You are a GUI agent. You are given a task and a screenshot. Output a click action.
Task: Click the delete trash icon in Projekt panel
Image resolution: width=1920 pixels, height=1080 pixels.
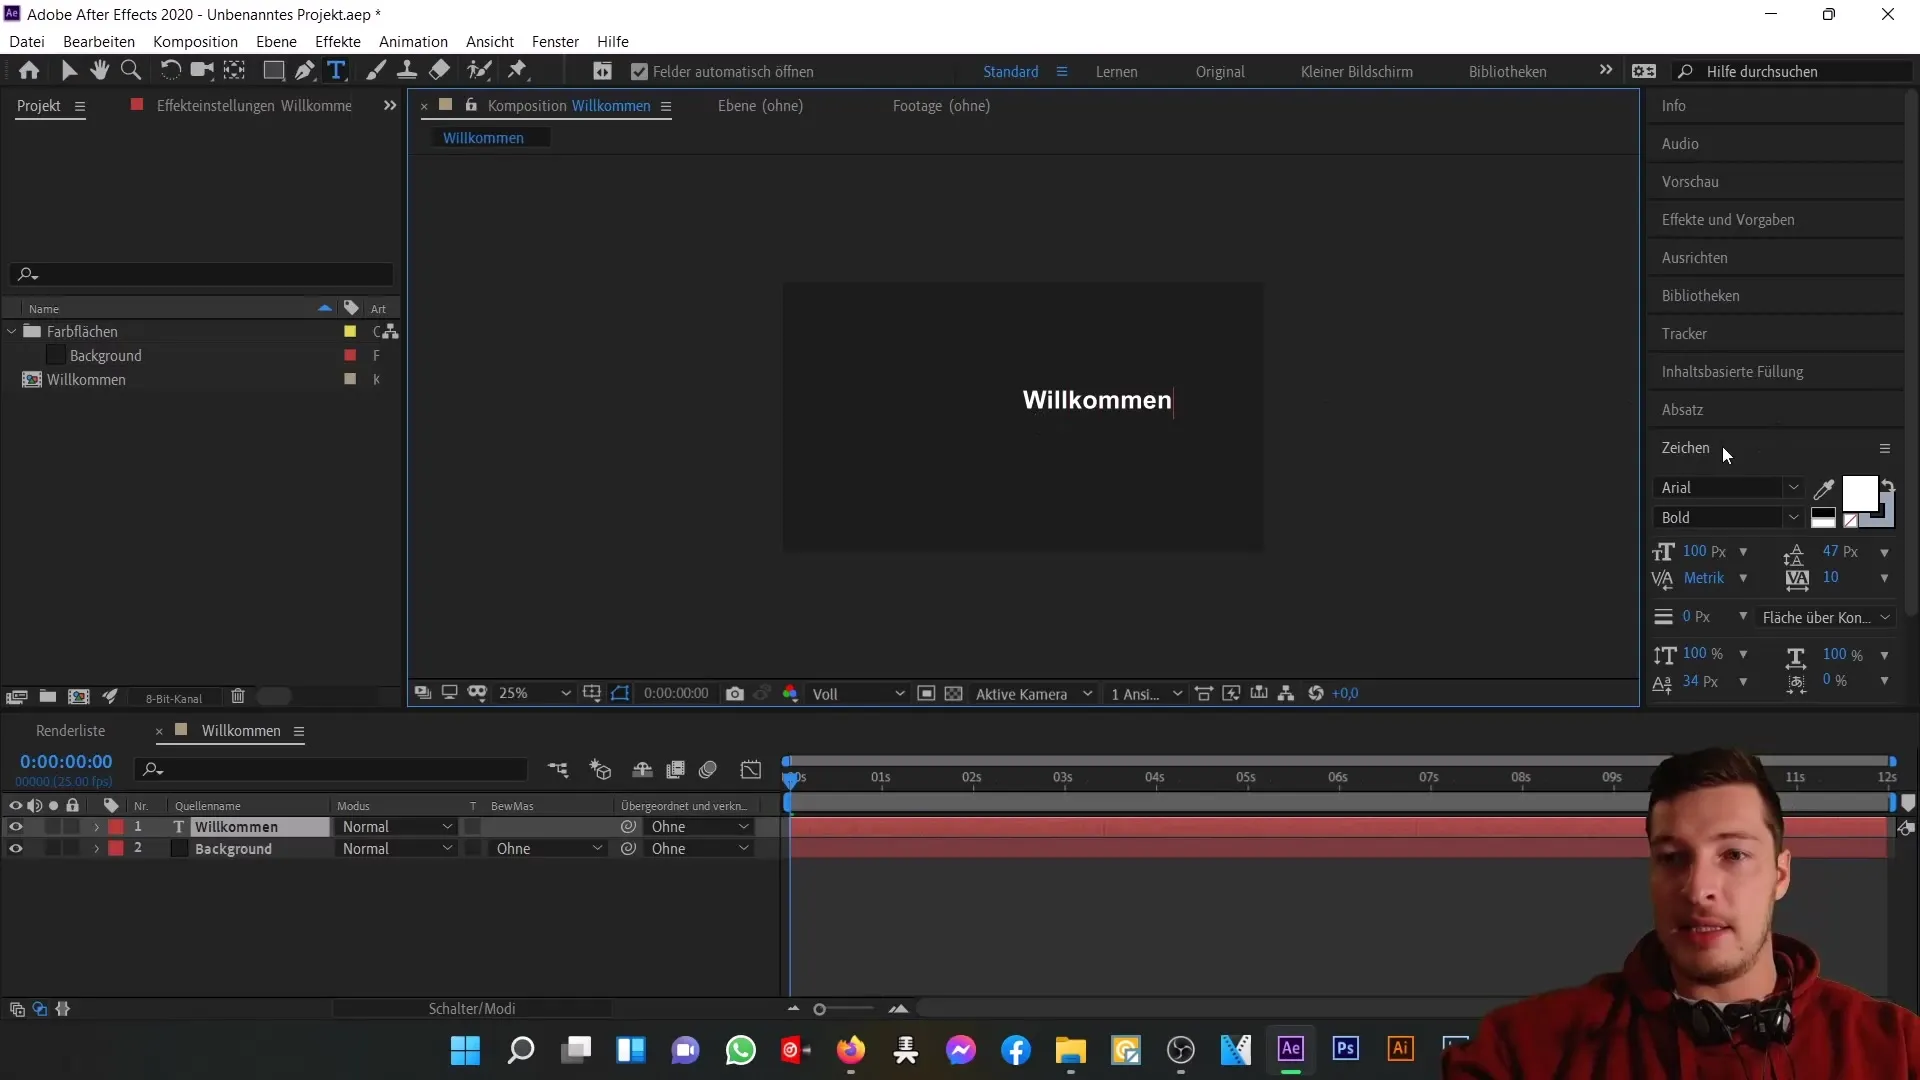tap(238, 697)
